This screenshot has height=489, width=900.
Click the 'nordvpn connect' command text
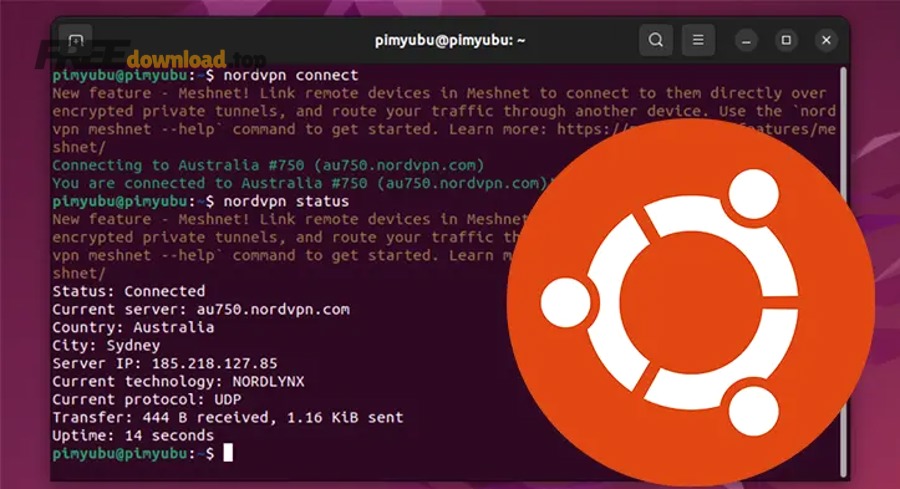290,75
